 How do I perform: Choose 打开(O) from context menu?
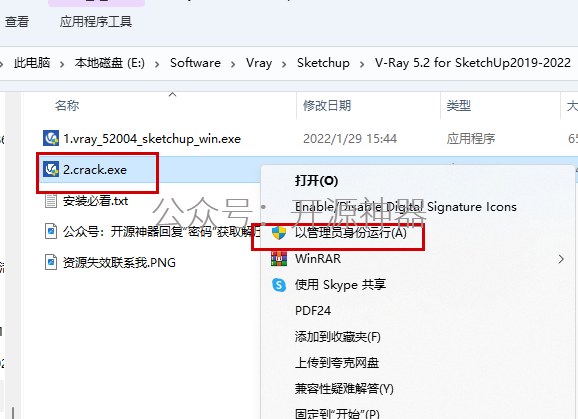pos(316,181)
